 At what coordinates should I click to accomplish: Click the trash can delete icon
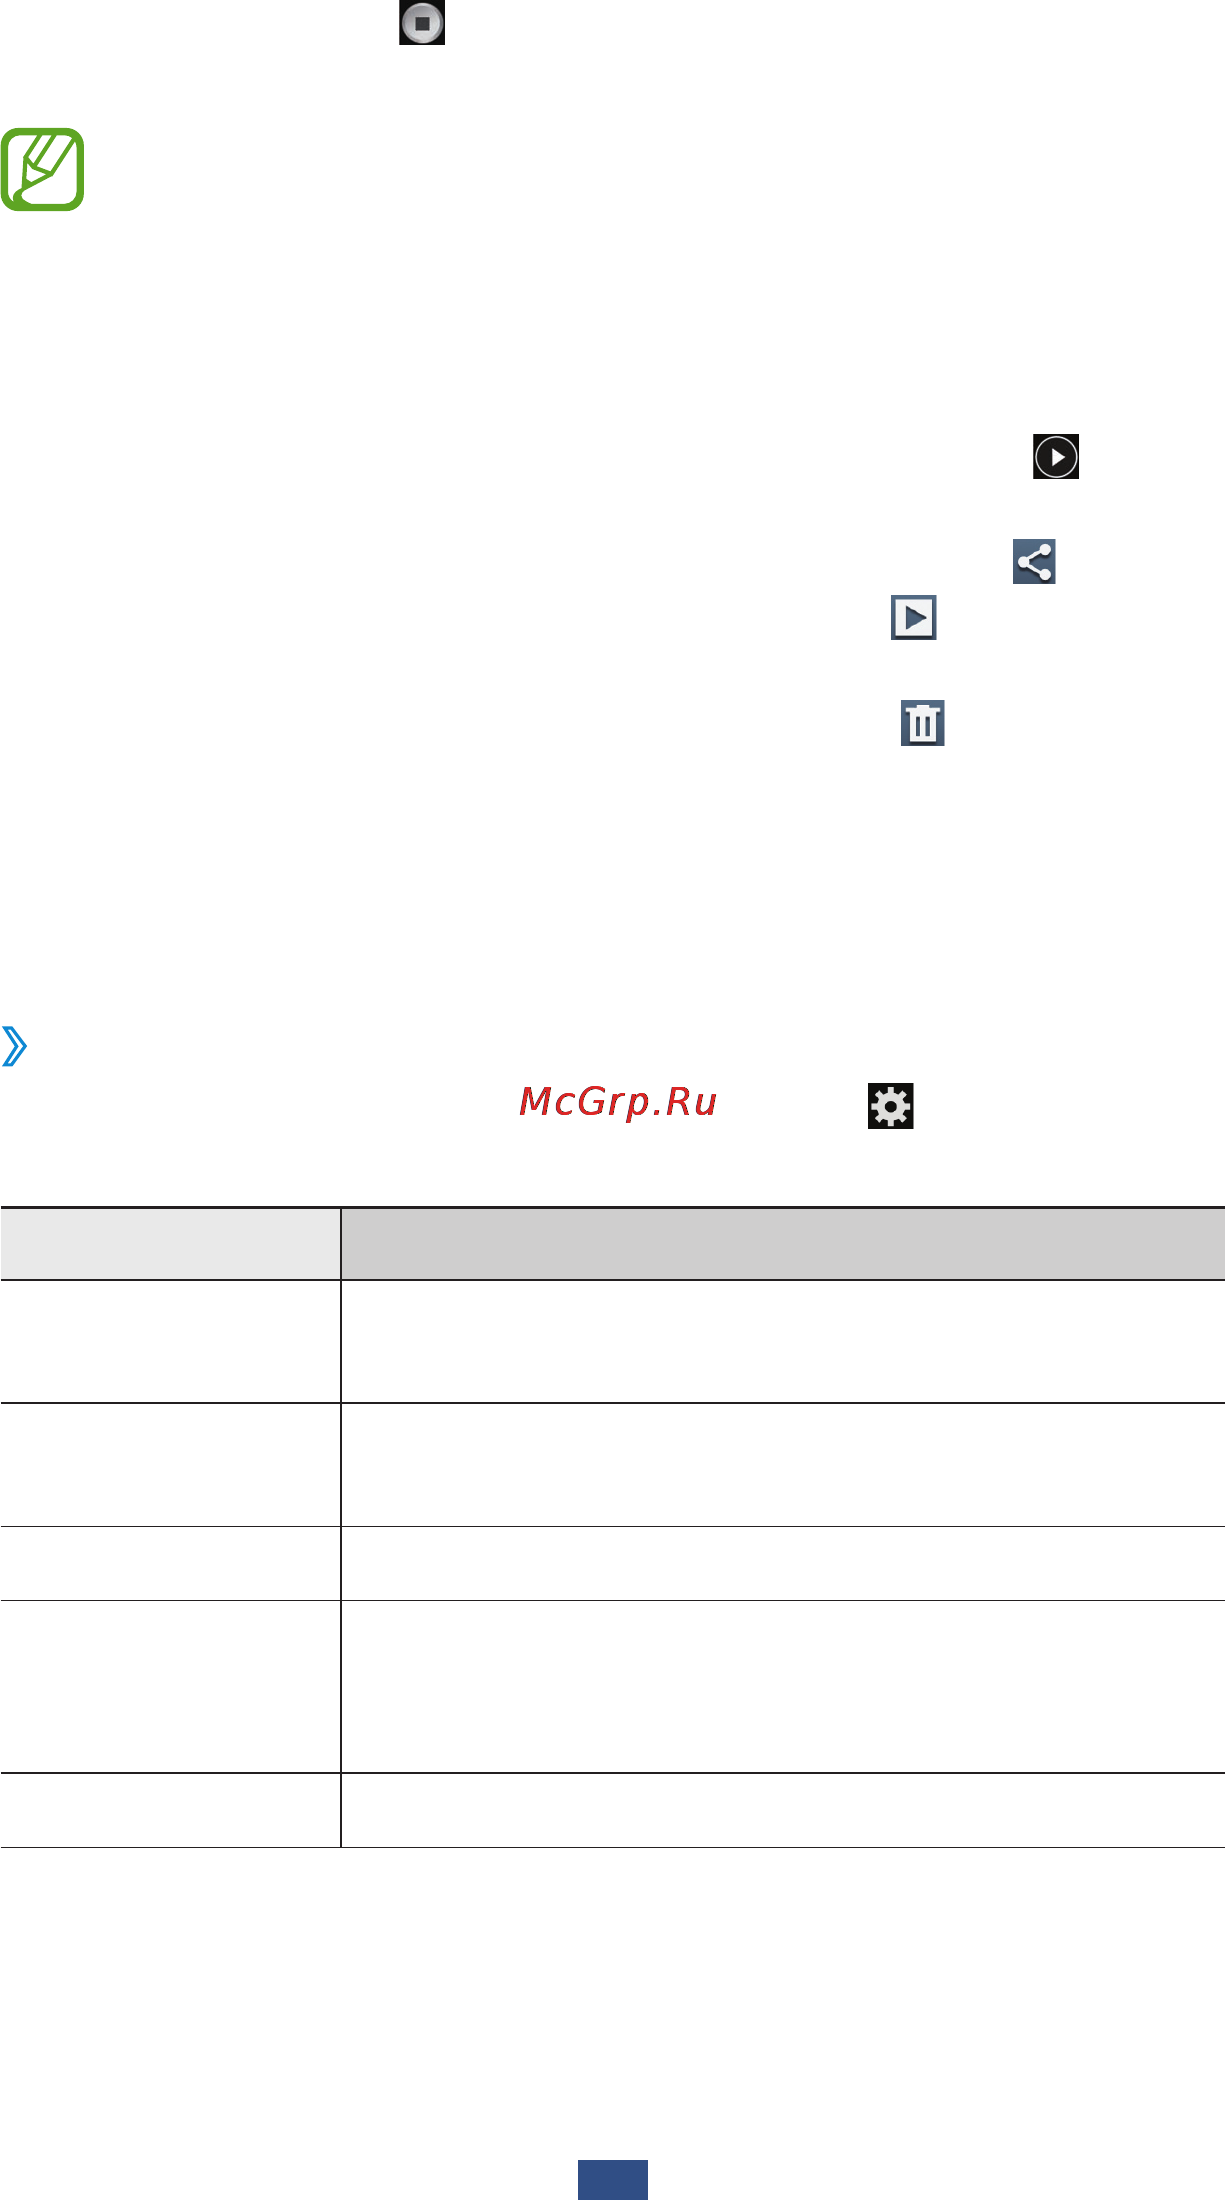coord(923,723)
